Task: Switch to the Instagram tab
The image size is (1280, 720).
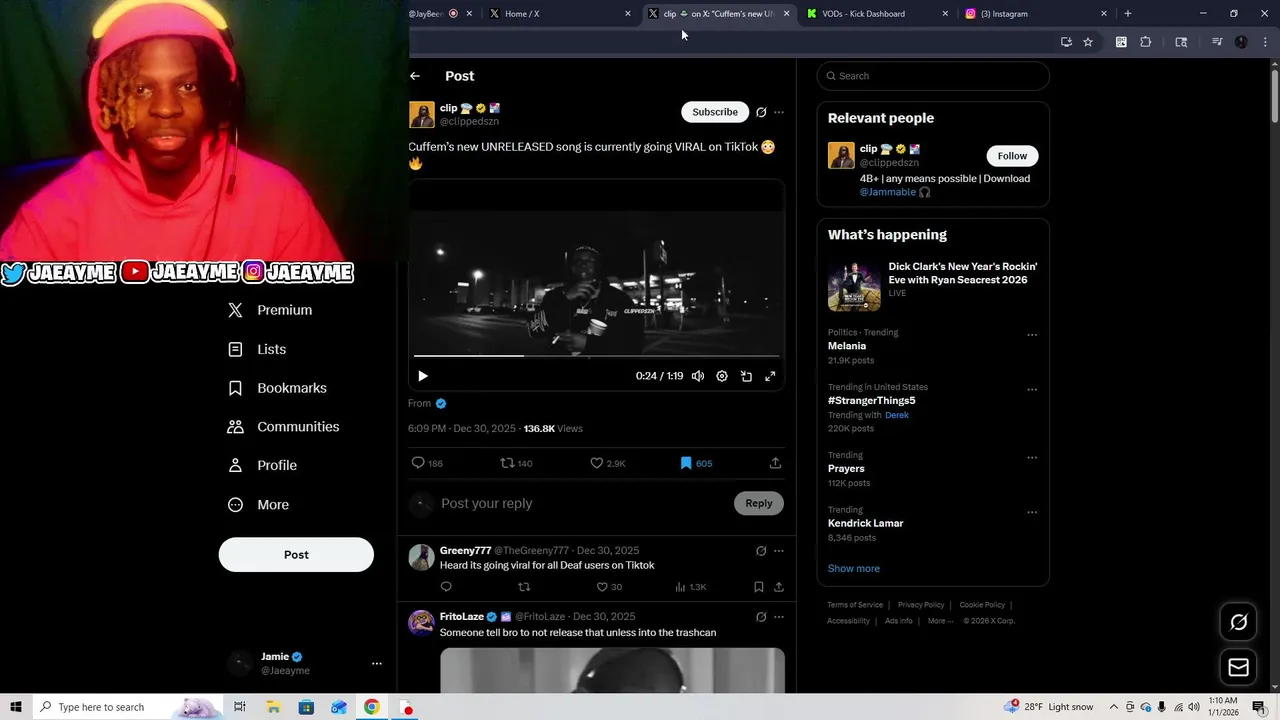Action: pos(1033,14)
